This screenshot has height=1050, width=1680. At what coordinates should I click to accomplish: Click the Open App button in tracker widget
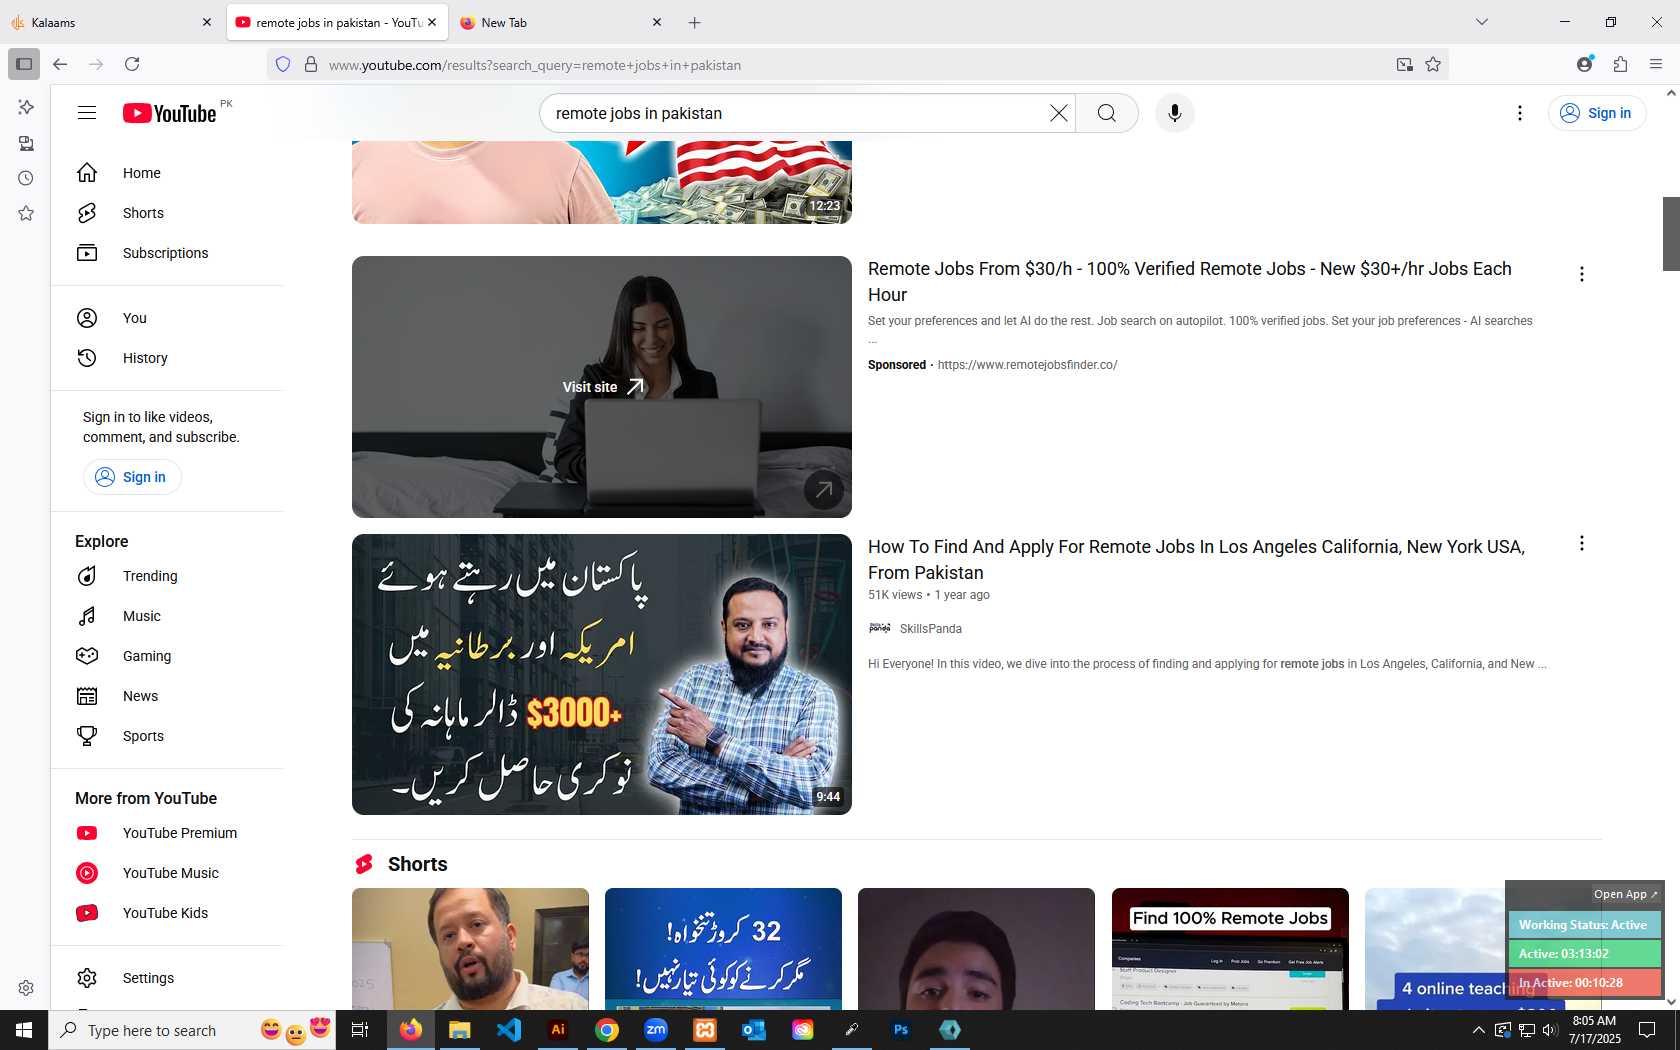point(1625,894)
